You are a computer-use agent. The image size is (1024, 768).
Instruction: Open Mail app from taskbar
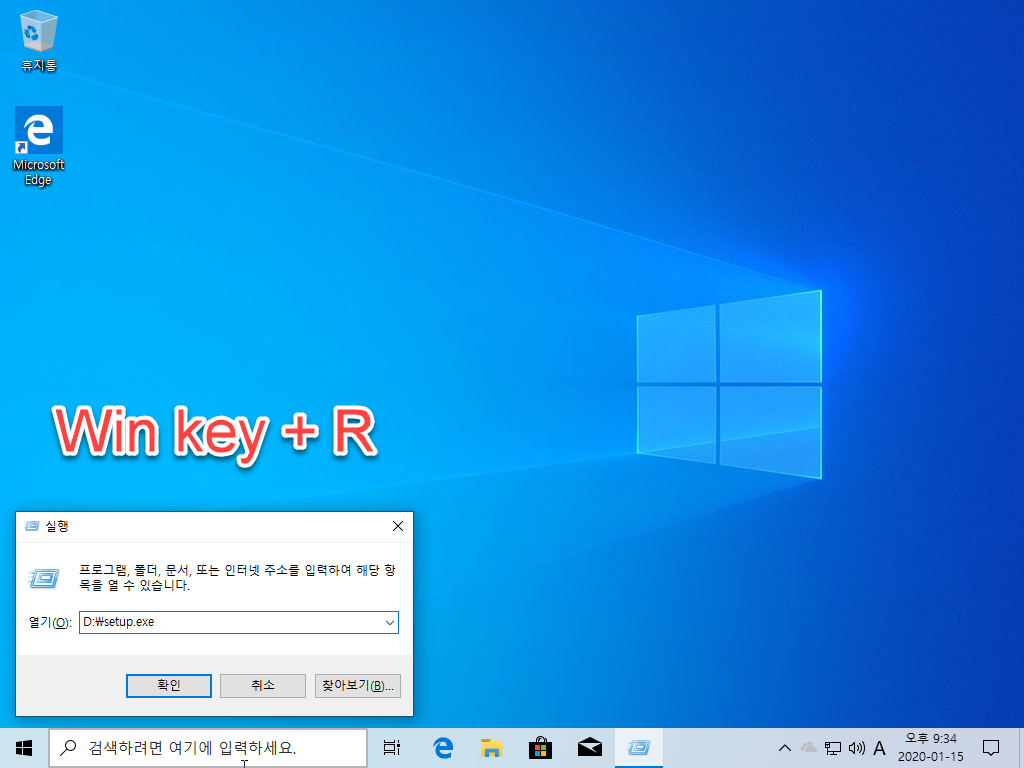click(590, 748)
